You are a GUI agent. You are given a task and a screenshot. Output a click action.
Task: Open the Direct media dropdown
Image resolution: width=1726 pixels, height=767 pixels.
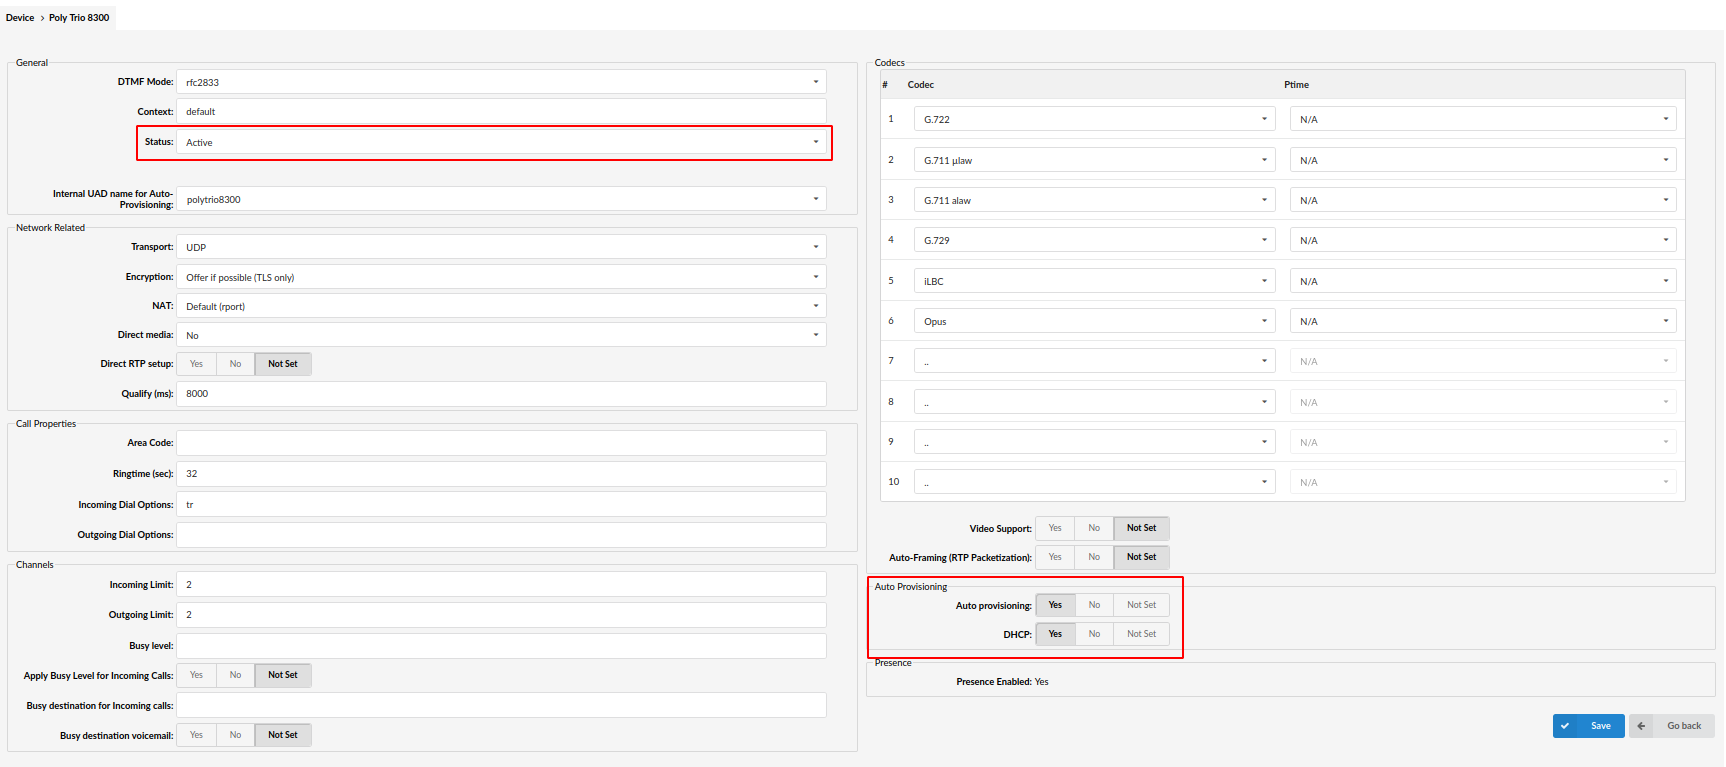(501, 335)
